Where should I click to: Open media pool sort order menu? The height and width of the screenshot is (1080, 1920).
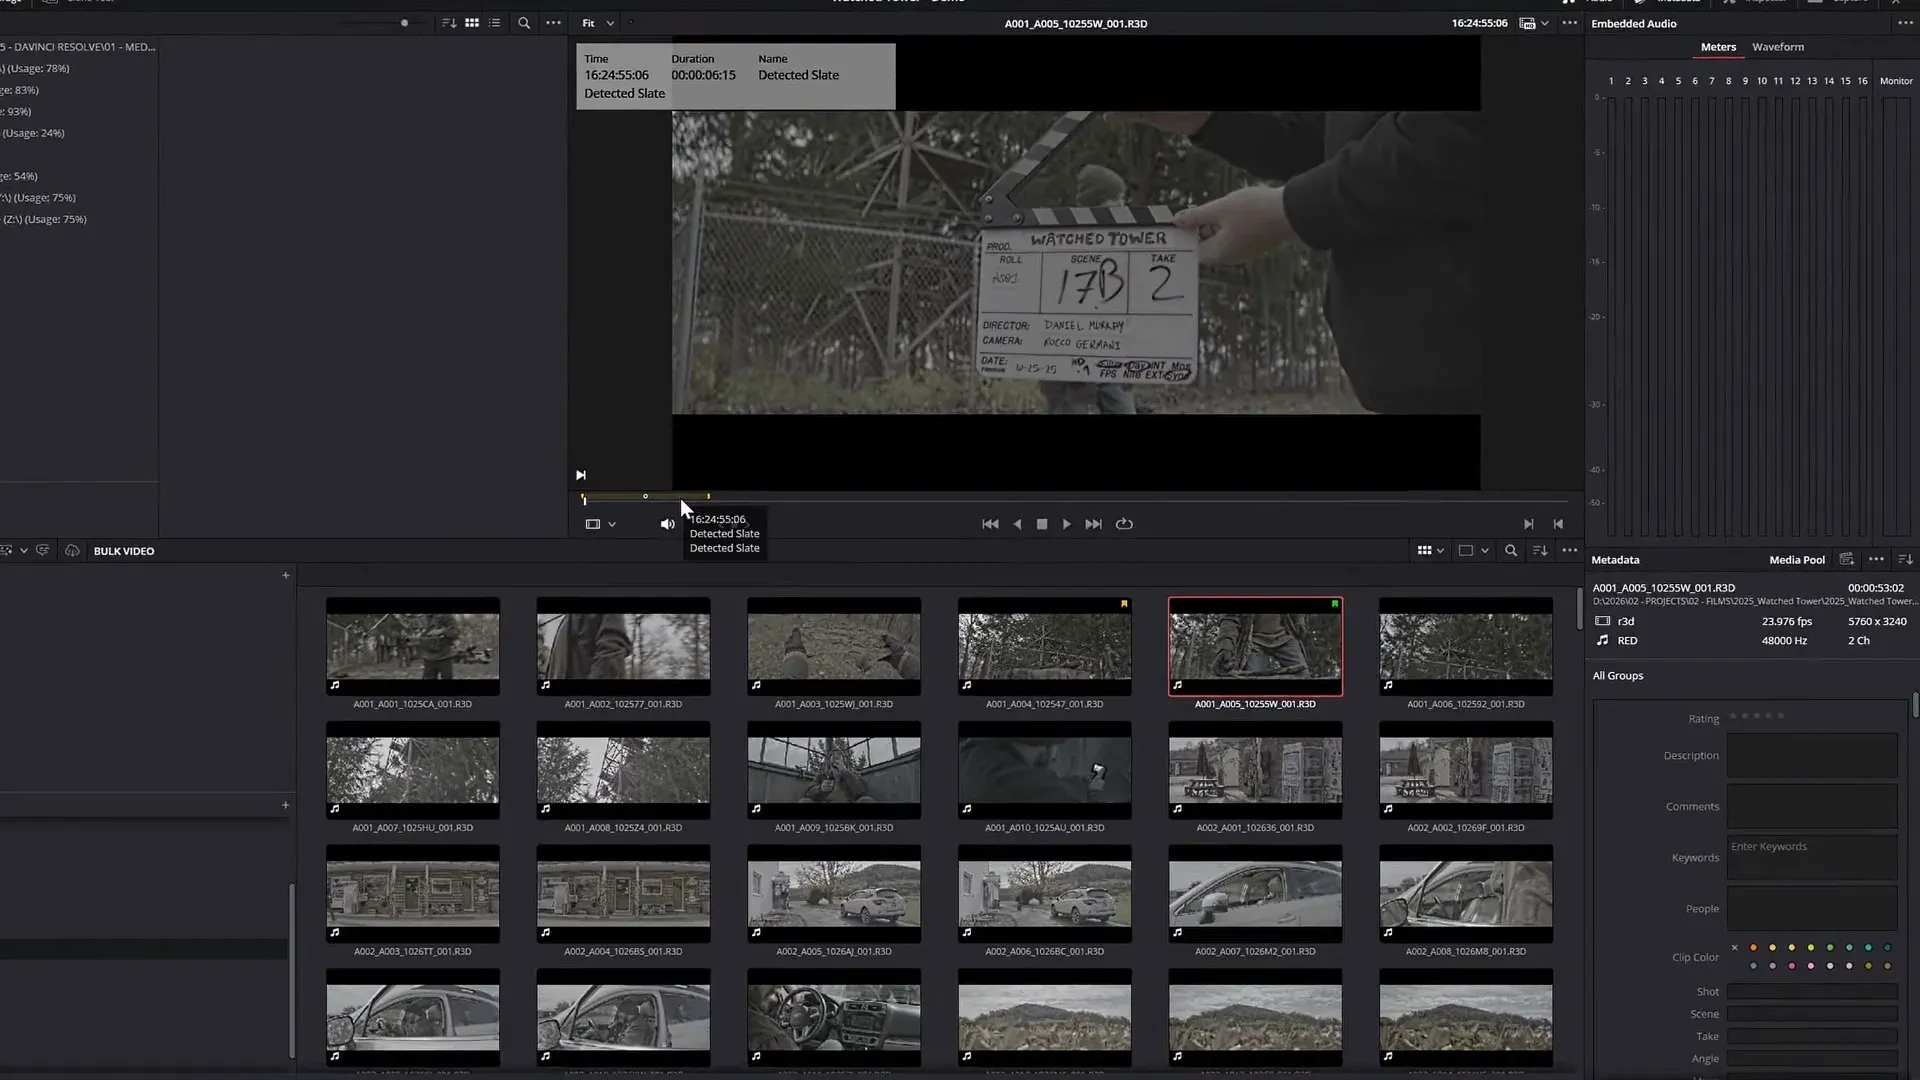pos(1540,550)
